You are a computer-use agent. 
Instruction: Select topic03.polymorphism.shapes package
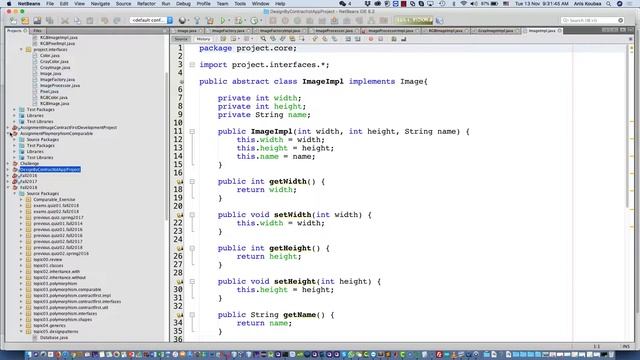[x=62, y=320]
